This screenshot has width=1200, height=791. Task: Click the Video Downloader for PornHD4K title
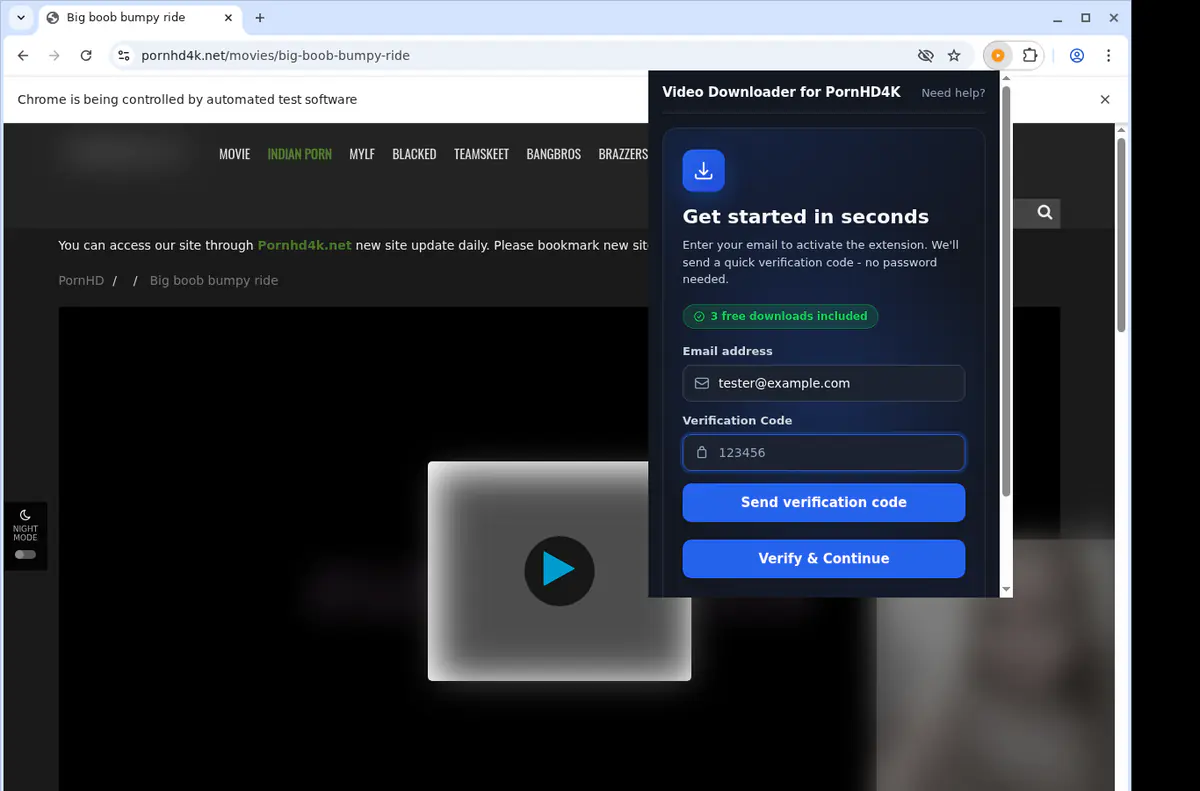tap(781, 92)
